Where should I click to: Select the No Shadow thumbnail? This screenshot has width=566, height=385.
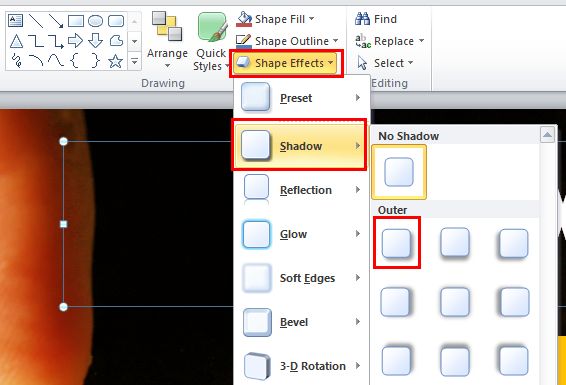[399, 172]
